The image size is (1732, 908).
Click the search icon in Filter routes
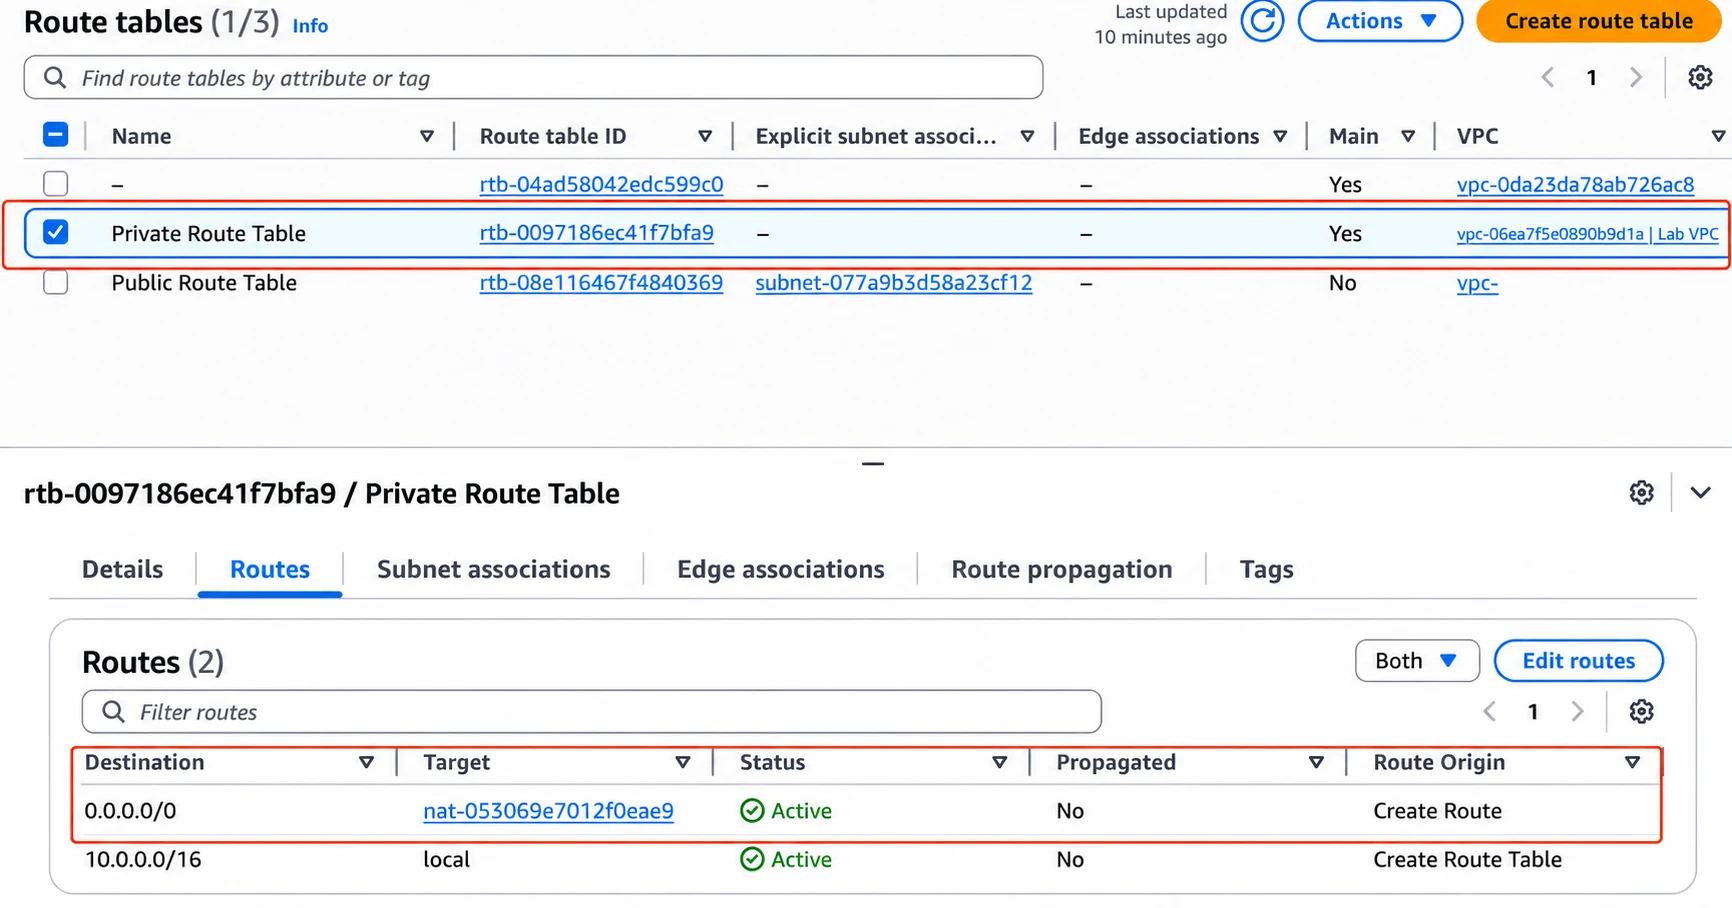pos(114,711)
